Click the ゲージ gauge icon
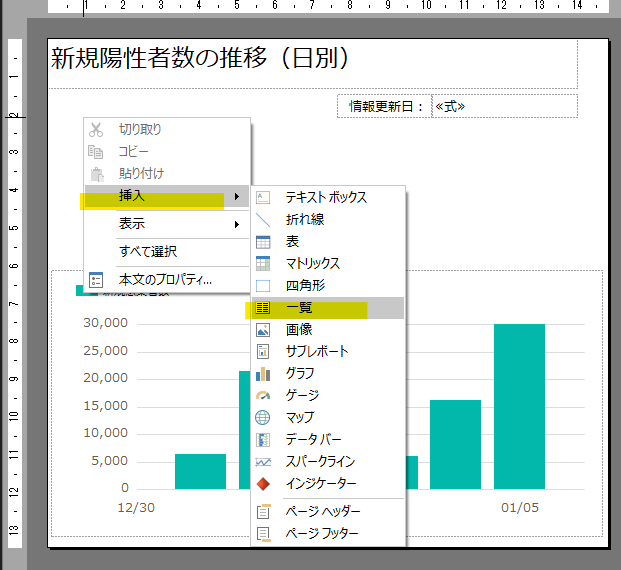621x570 pixels. tap(263, 396)
